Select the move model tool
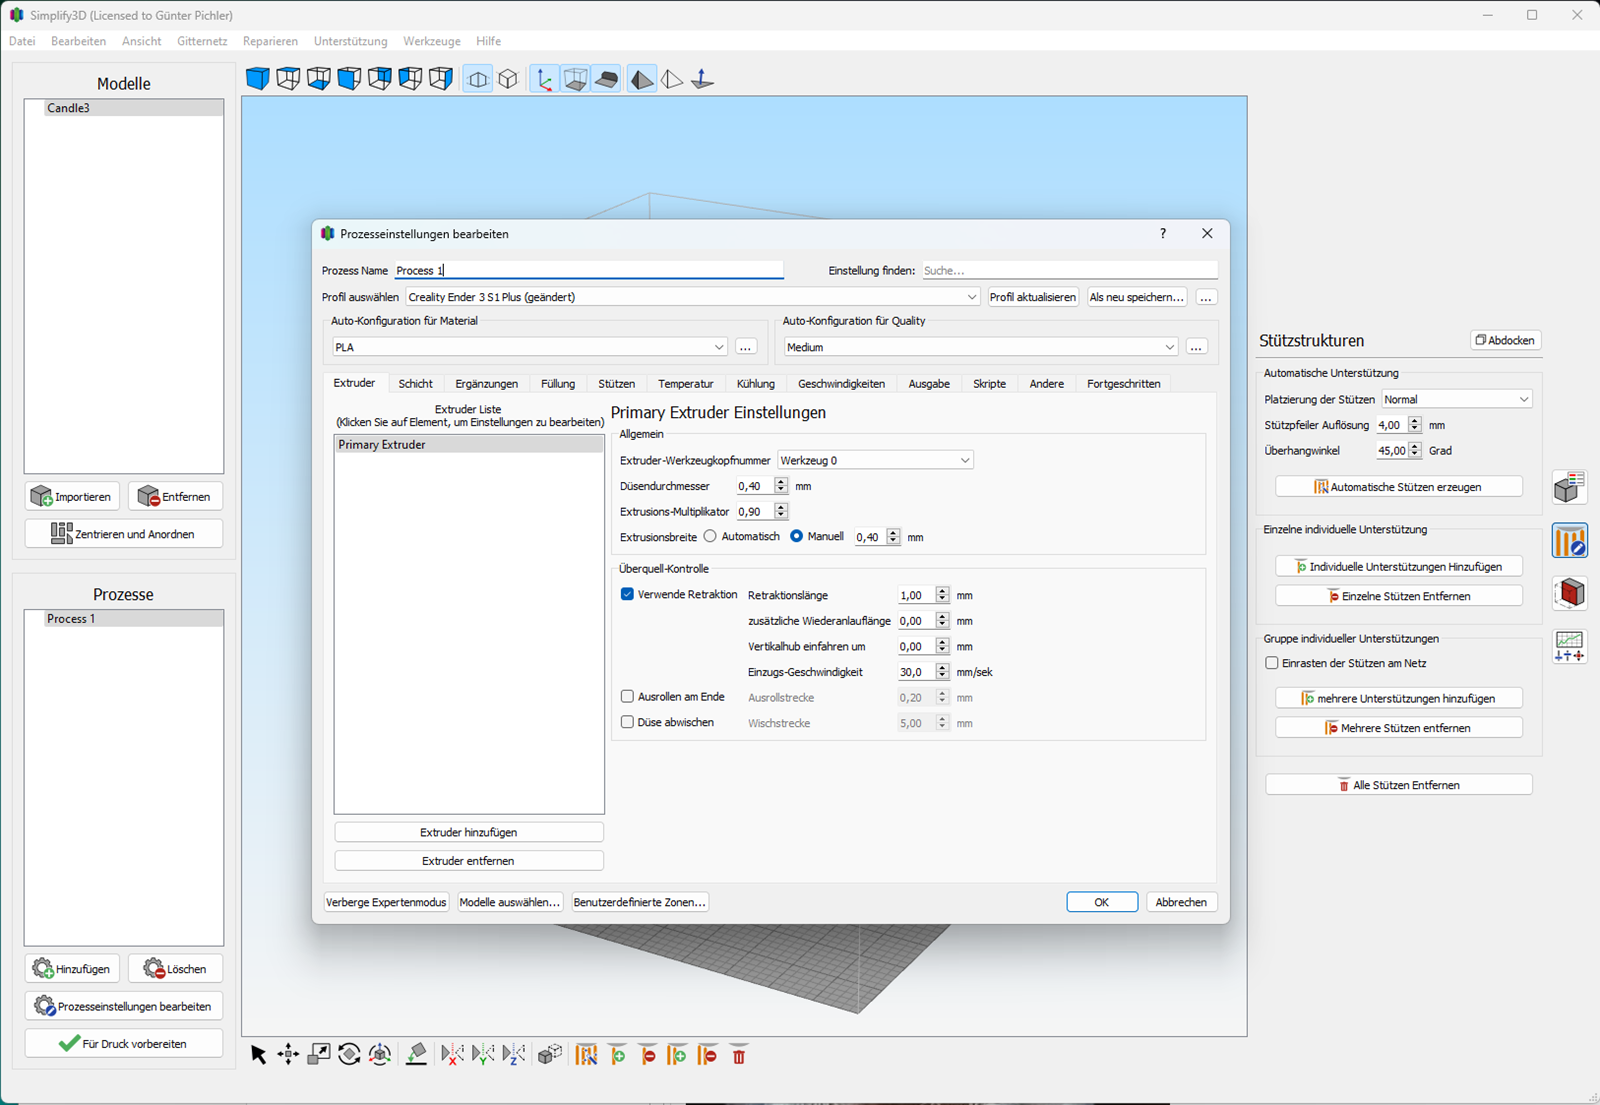The height and width of the screenshot is (1105, 1600). (x=288, y=1054)
